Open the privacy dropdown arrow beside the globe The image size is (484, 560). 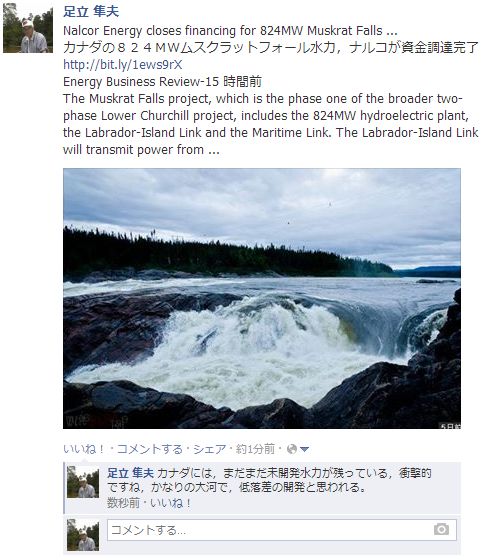(304, 449)
